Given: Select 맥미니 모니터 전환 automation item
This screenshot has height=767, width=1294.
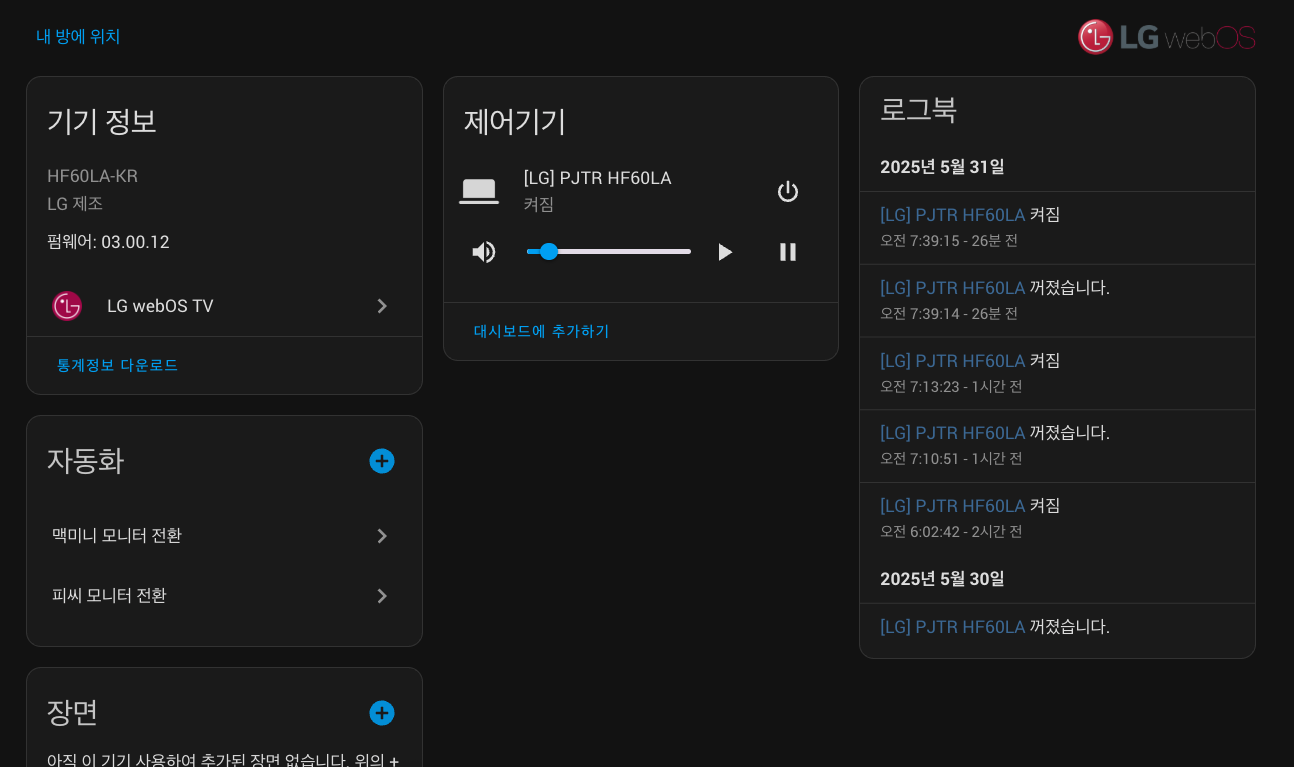Looking at the screenshot, I should (x=117, y=536).
